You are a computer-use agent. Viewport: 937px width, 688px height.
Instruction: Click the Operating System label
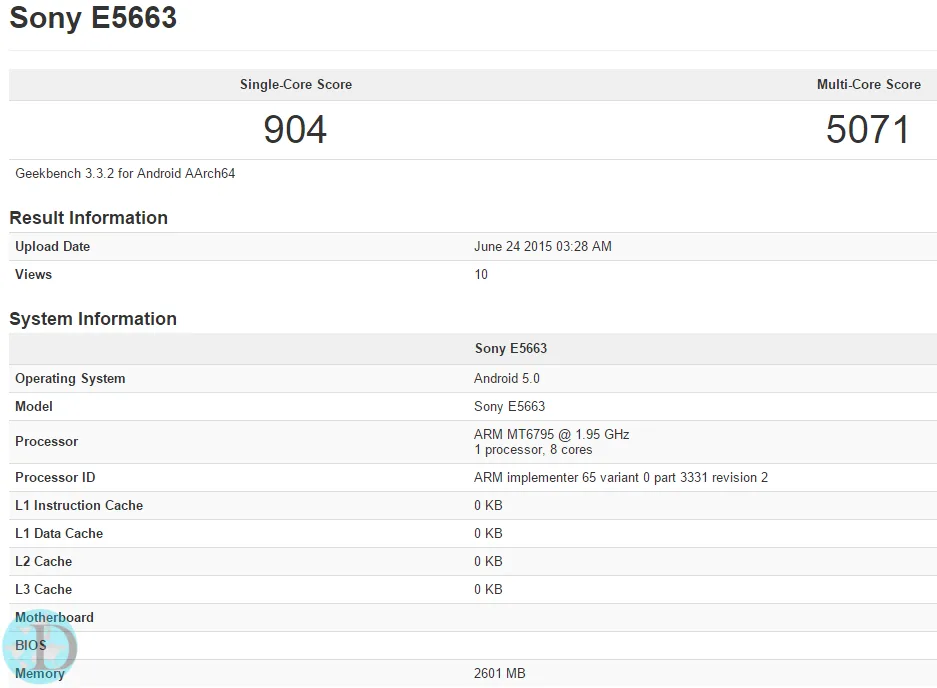point(70,378)
